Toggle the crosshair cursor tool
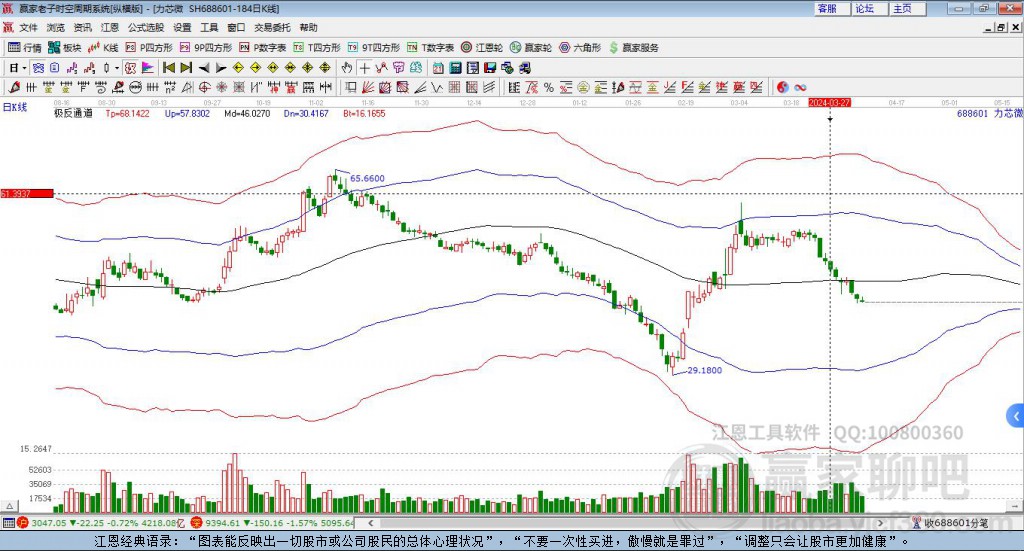 pyautogui.click(x=364, y=68)
